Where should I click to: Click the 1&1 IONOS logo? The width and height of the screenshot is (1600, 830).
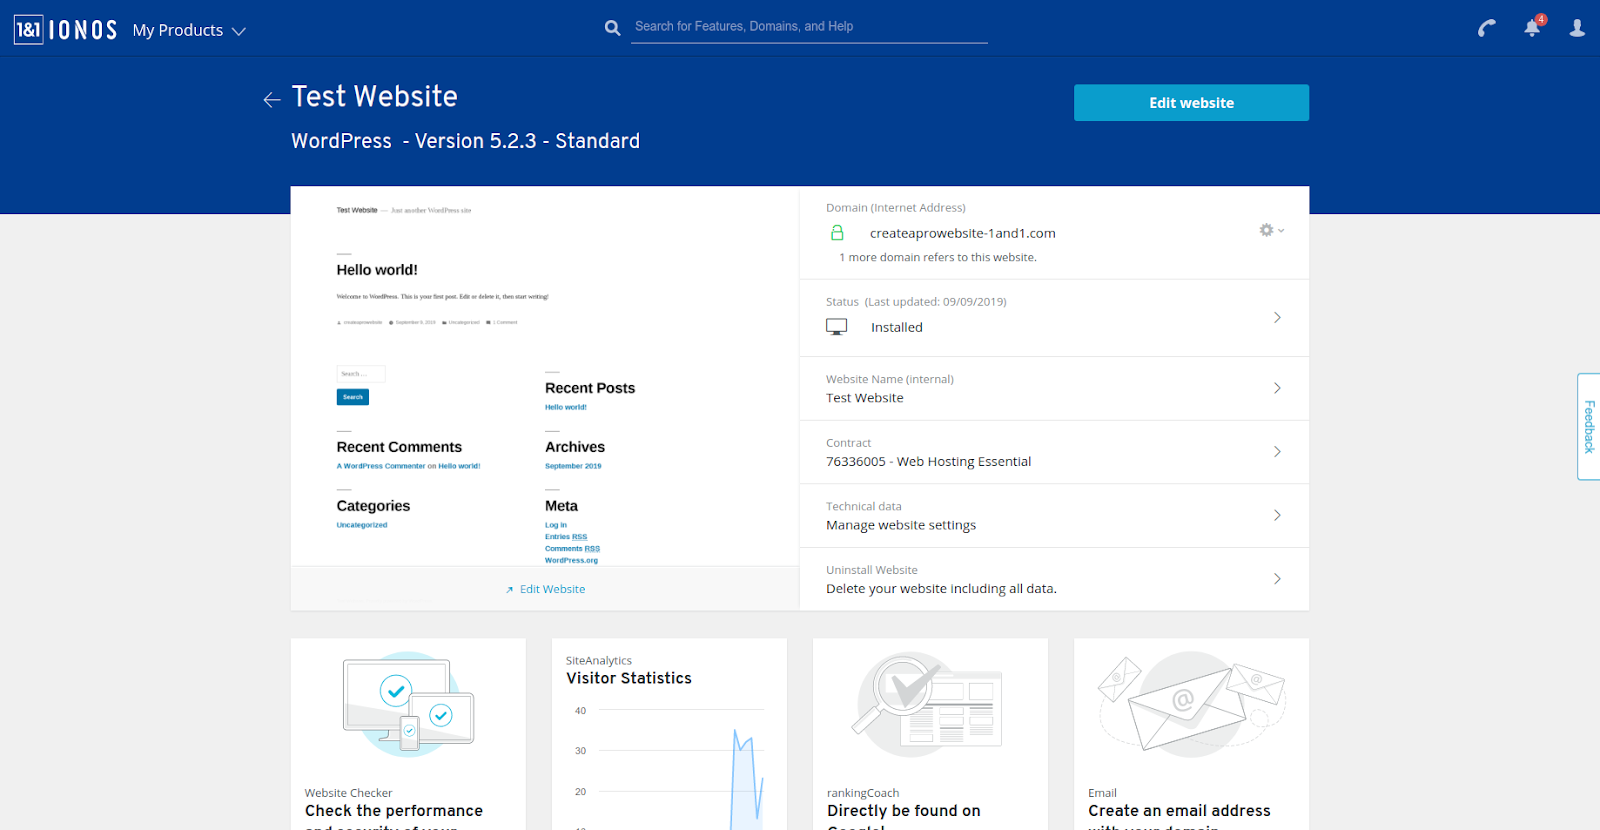pyautogui.click(x=66, y=30)
